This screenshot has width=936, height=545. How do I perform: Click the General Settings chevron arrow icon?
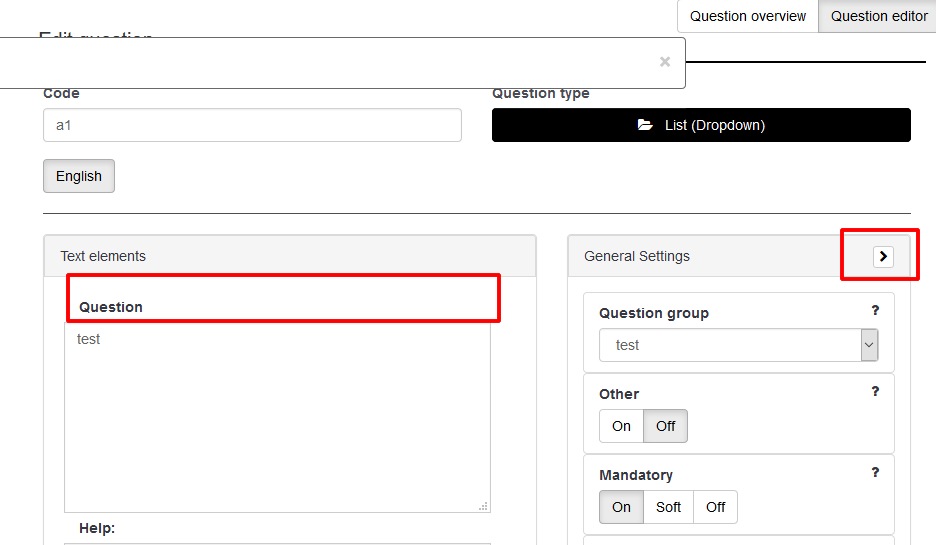882,256
